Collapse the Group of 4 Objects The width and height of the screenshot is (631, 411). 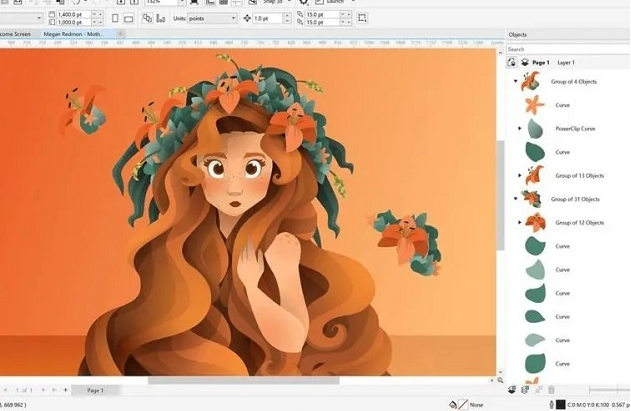(x=515, y=81)
